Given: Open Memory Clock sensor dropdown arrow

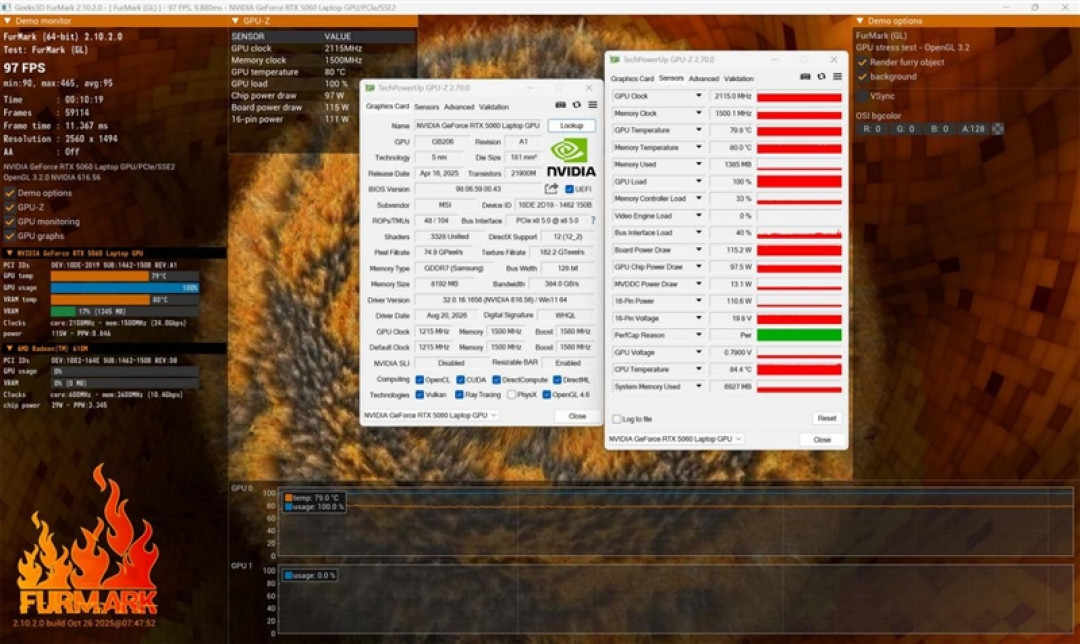Looking at the screenshot, I should coord(698,113).
